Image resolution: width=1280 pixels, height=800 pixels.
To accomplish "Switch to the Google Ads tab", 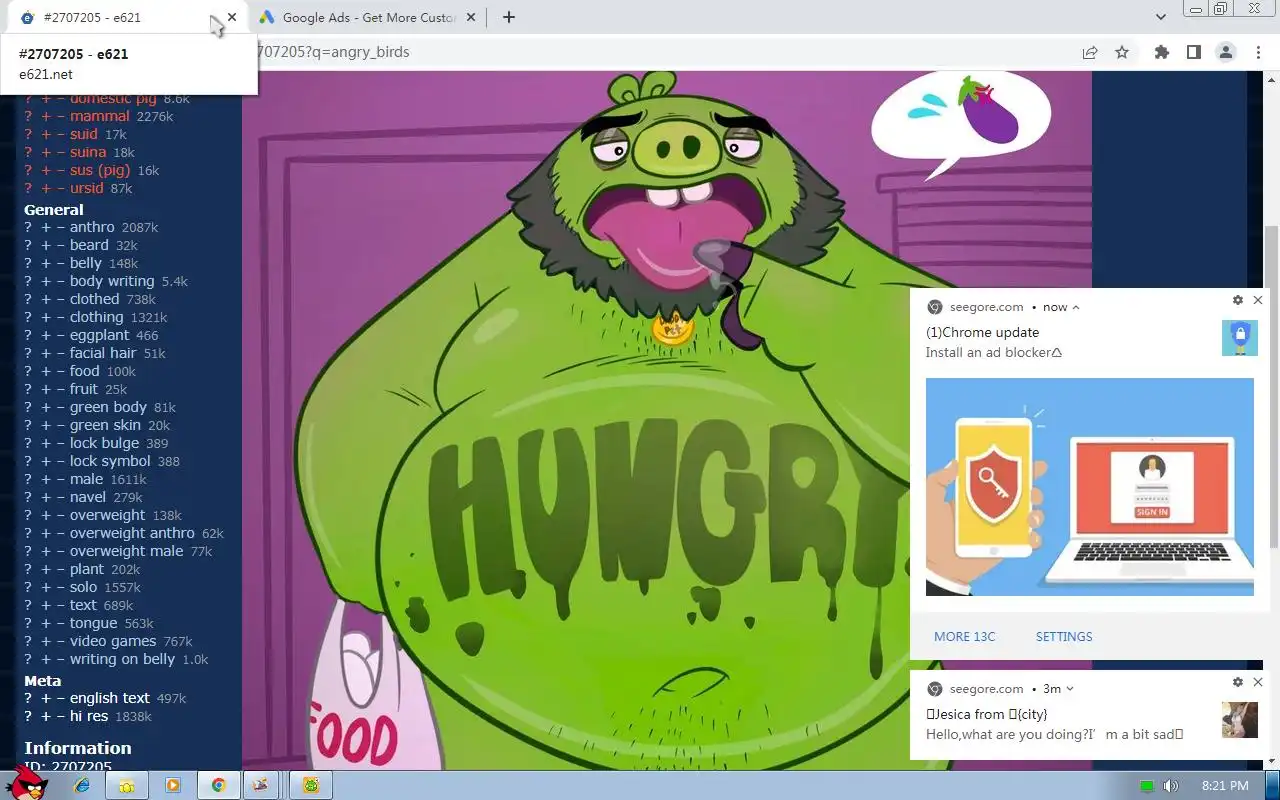I will (x=369, y=17).
